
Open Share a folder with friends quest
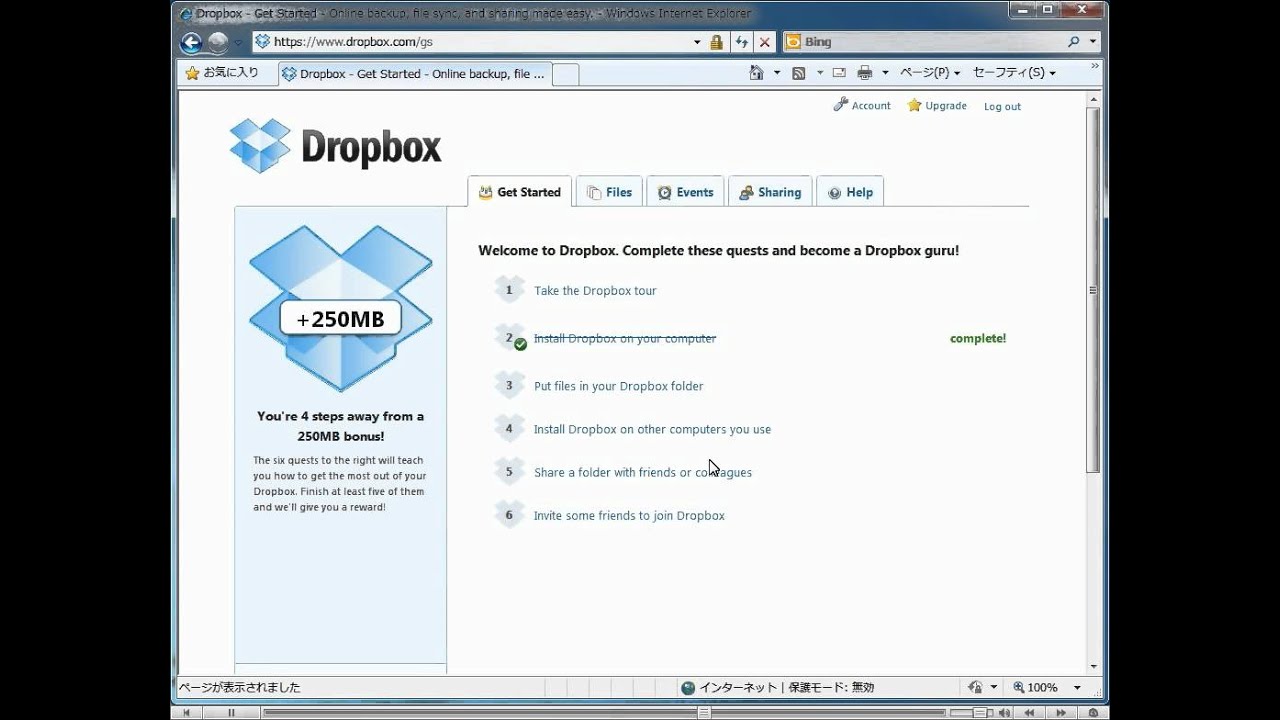(x=643, y=472)
